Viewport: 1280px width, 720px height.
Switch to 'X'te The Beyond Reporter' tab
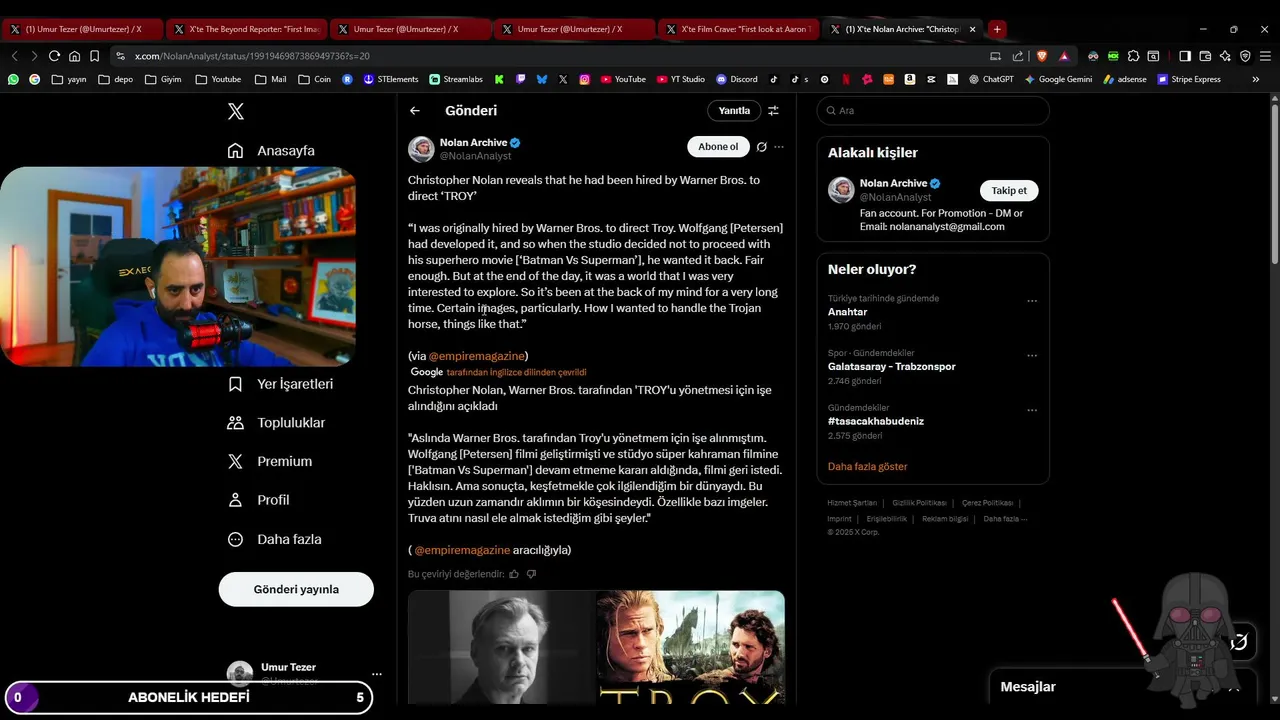click(245, 29)
